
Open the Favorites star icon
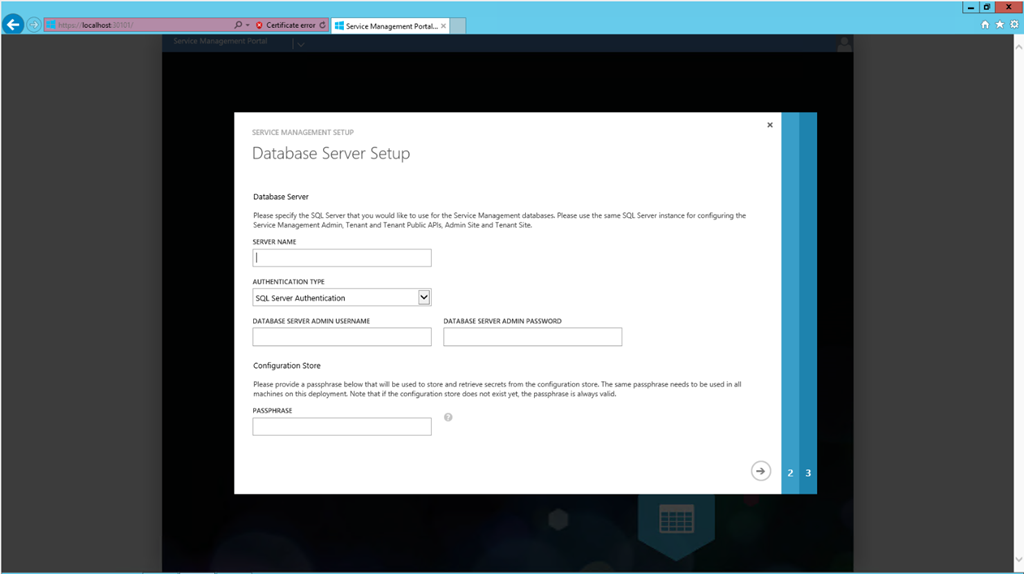click(x=999, y=25)
